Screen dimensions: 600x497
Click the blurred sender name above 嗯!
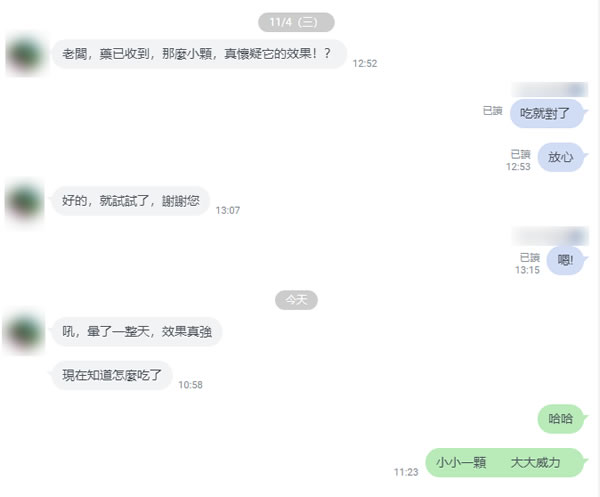click(550, 235)
